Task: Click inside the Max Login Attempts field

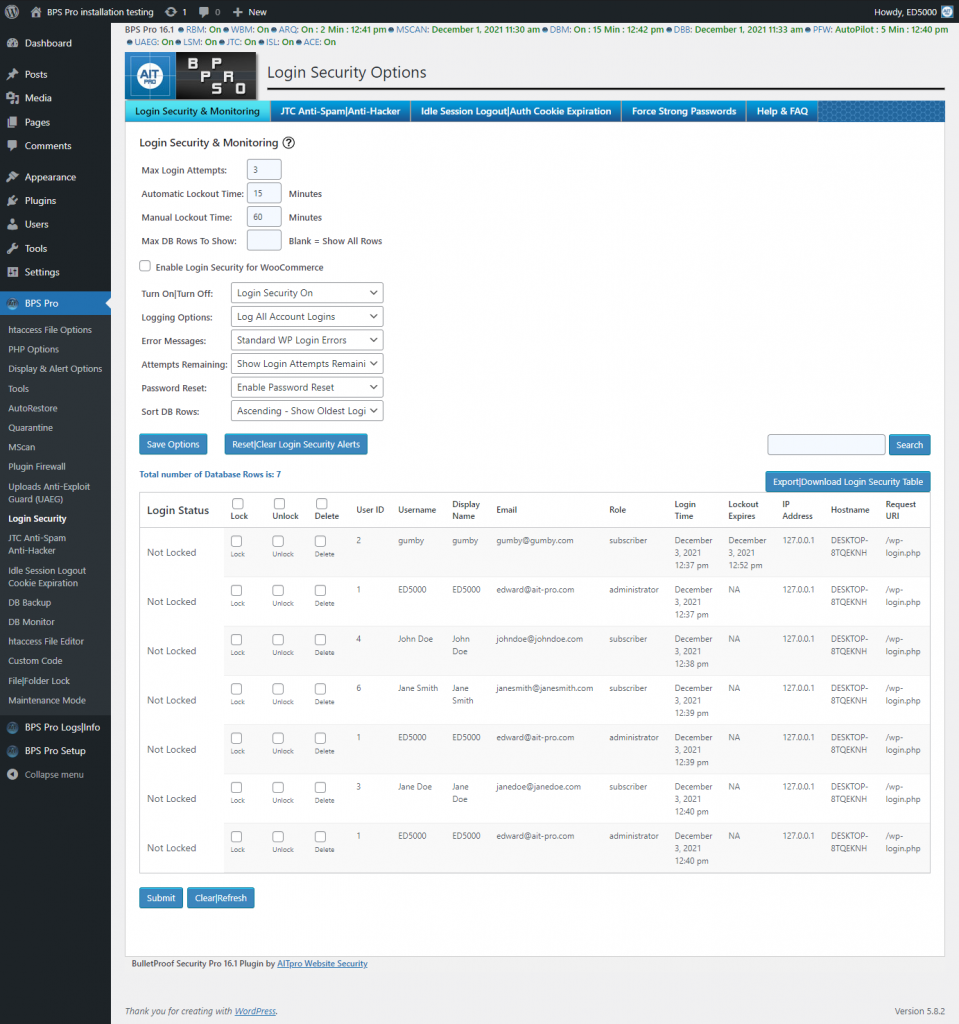Action: click(x=263, y=169)
